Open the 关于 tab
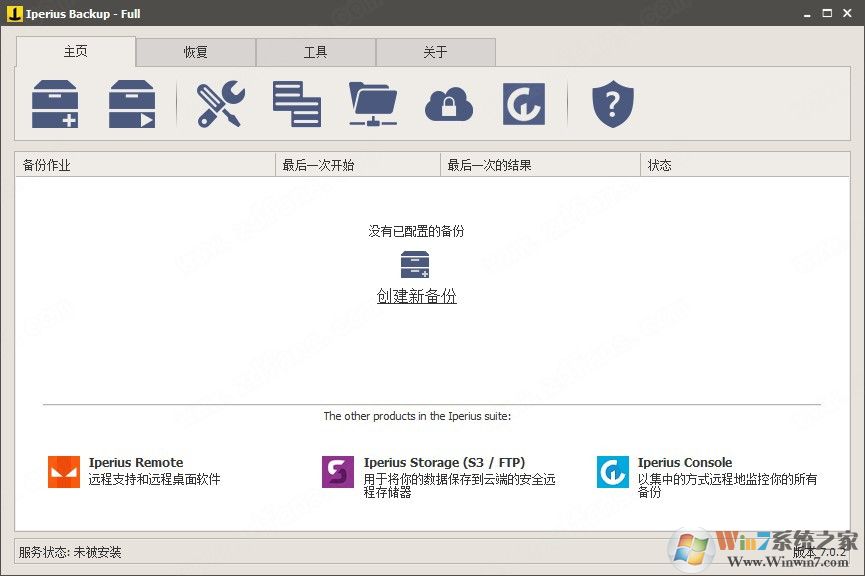The height and width of the screenshot is (576, 865). tap(436, 51)
